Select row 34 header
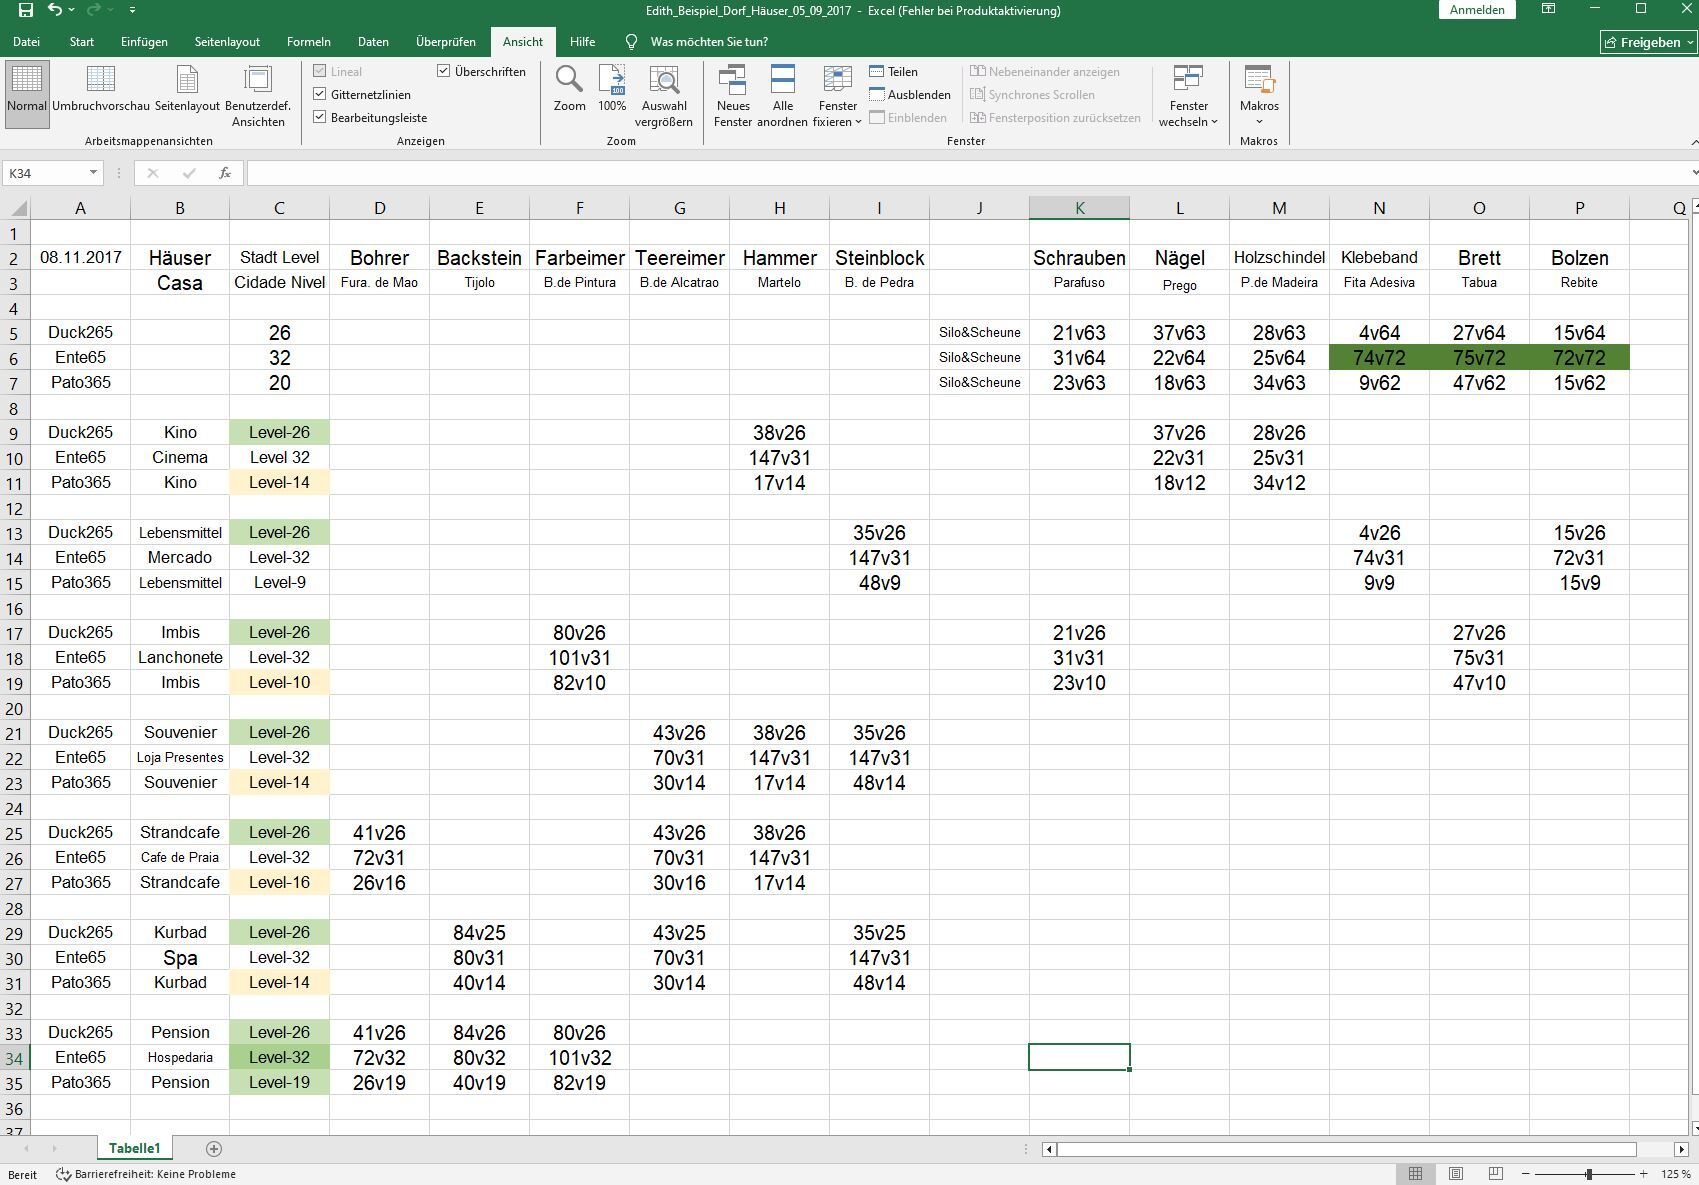Image resolution: width=1699 pixels, height=1185 pixels. pyautogui.click(x=15, y=1057)
